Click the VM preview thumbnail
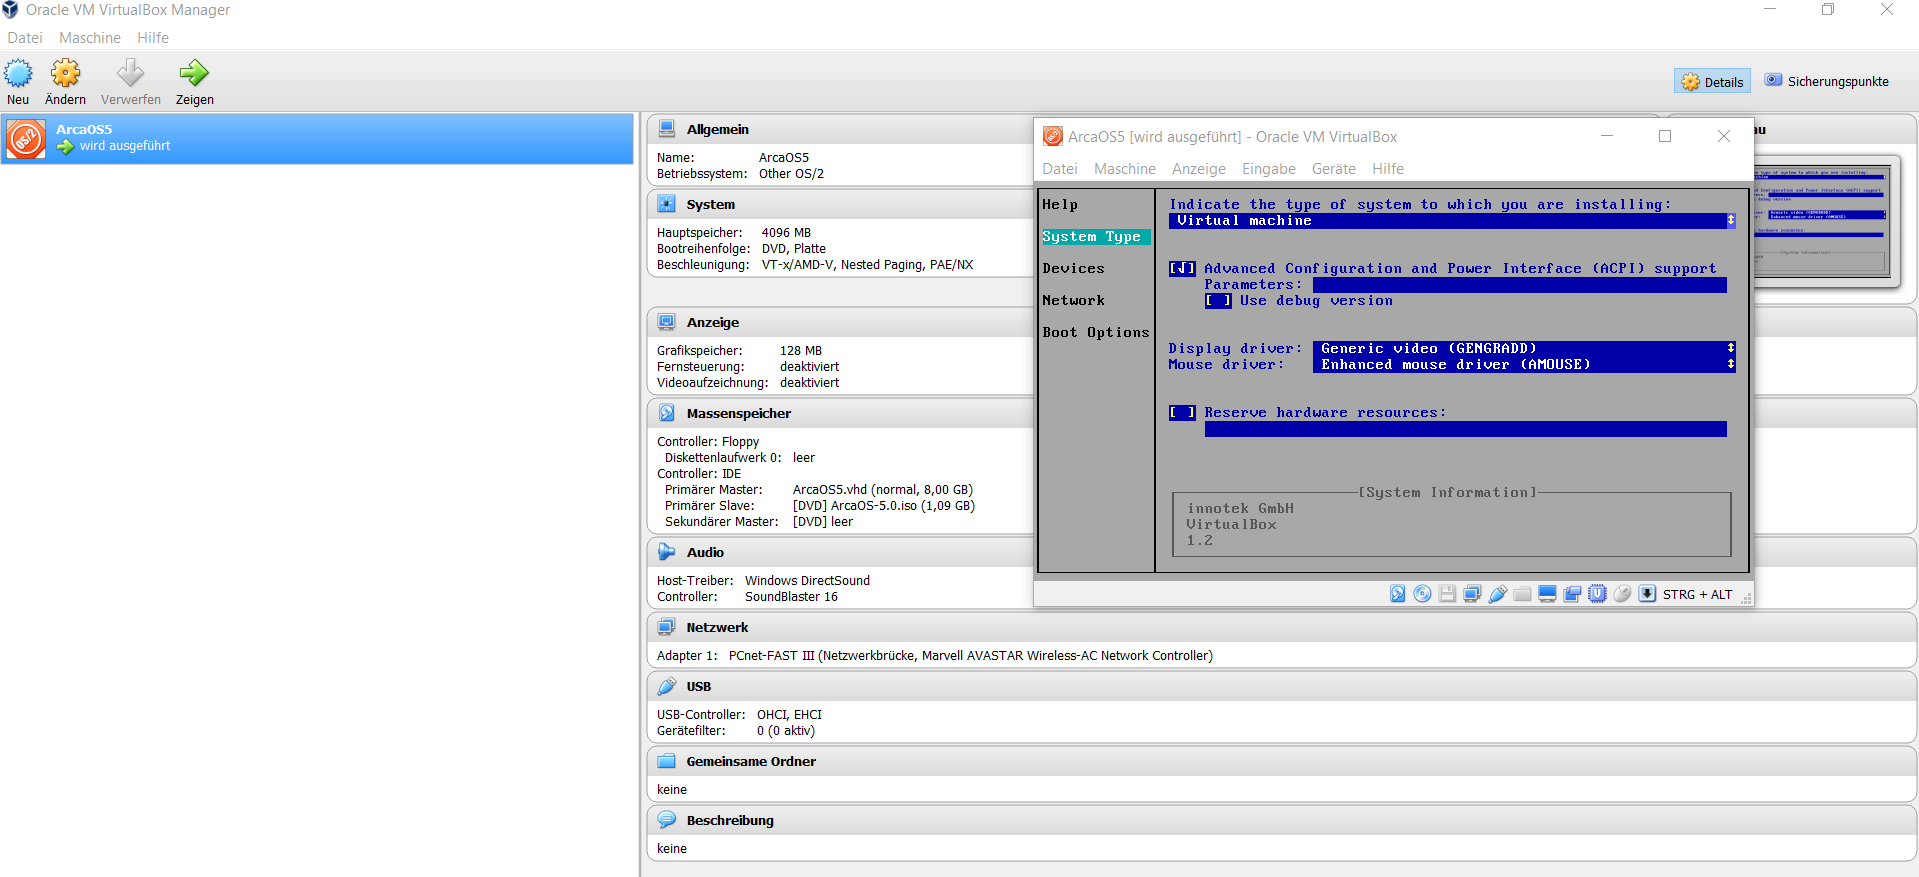 pos(1823,220)
